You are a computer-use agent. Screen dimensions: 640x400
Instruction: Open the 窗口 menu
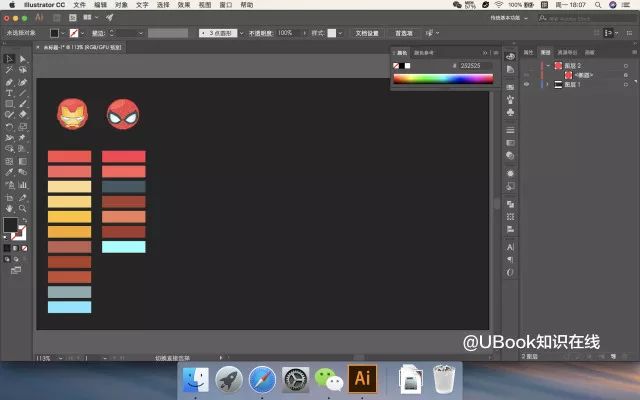click(x=226, y=5)
